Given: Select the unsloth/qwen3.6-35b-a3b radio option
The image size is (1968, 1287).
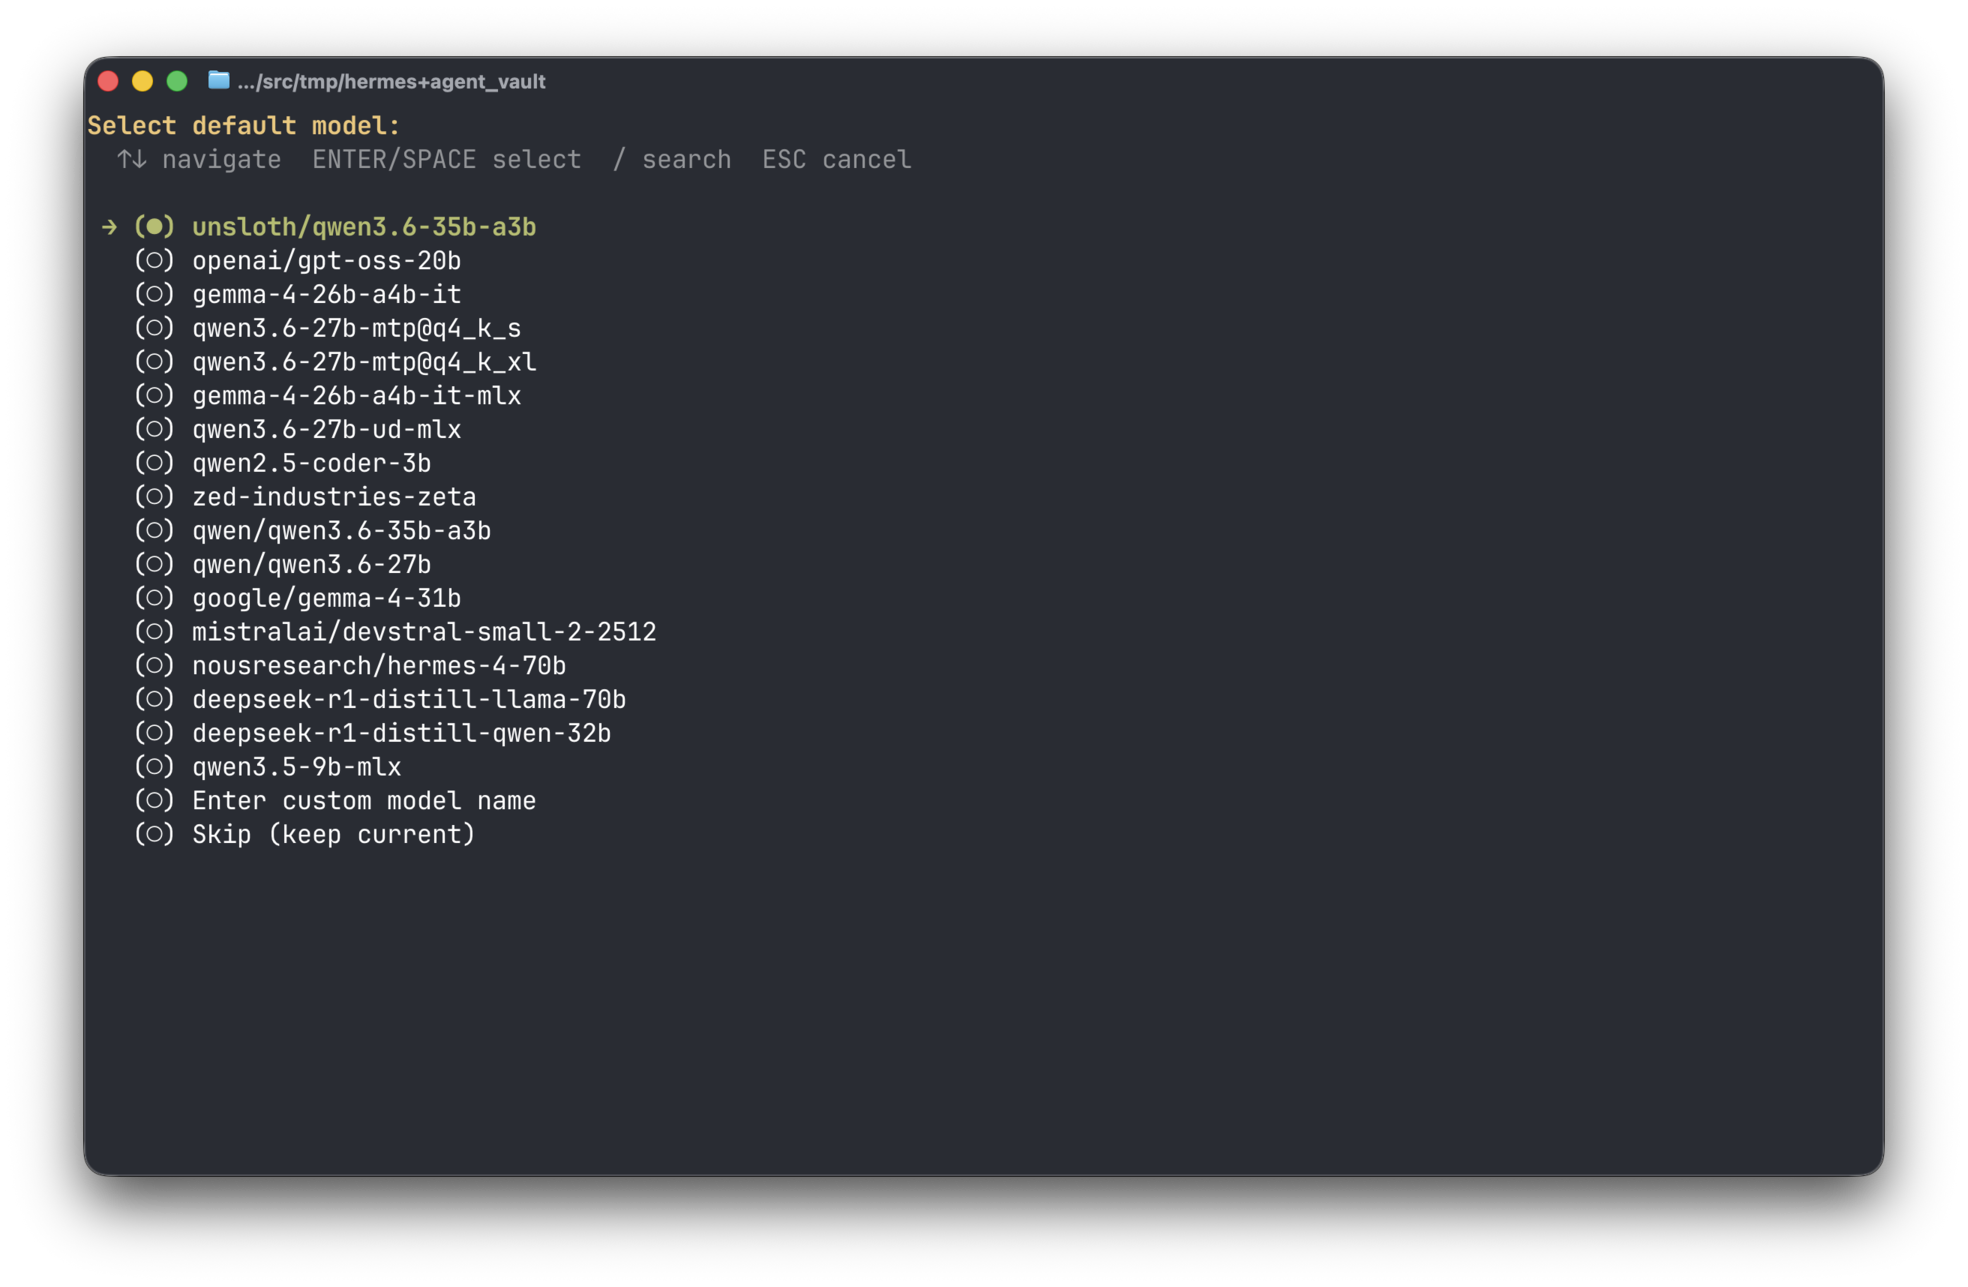Looking at the screenshot, I should click(154, 227).
